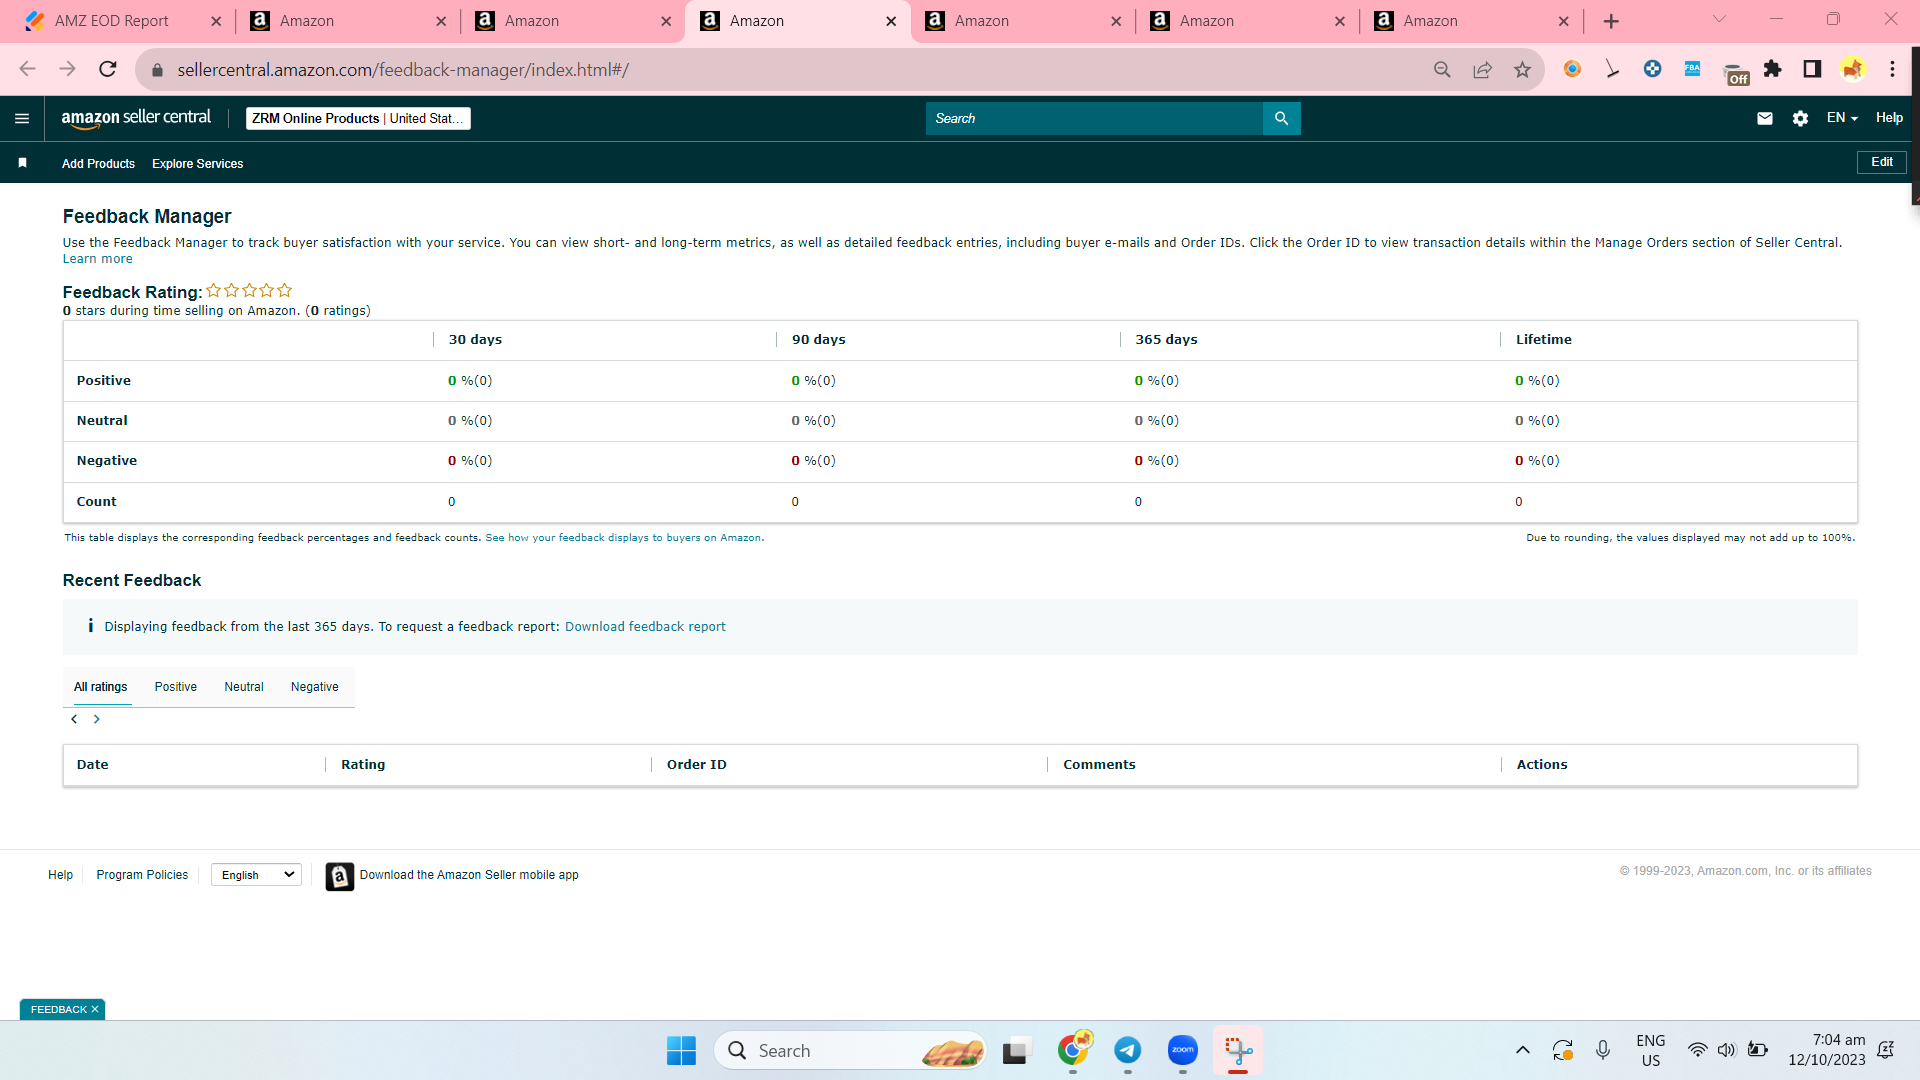Click Download feedback report link
Viewport: 1920px width, 1080px height.
point(645,627)
